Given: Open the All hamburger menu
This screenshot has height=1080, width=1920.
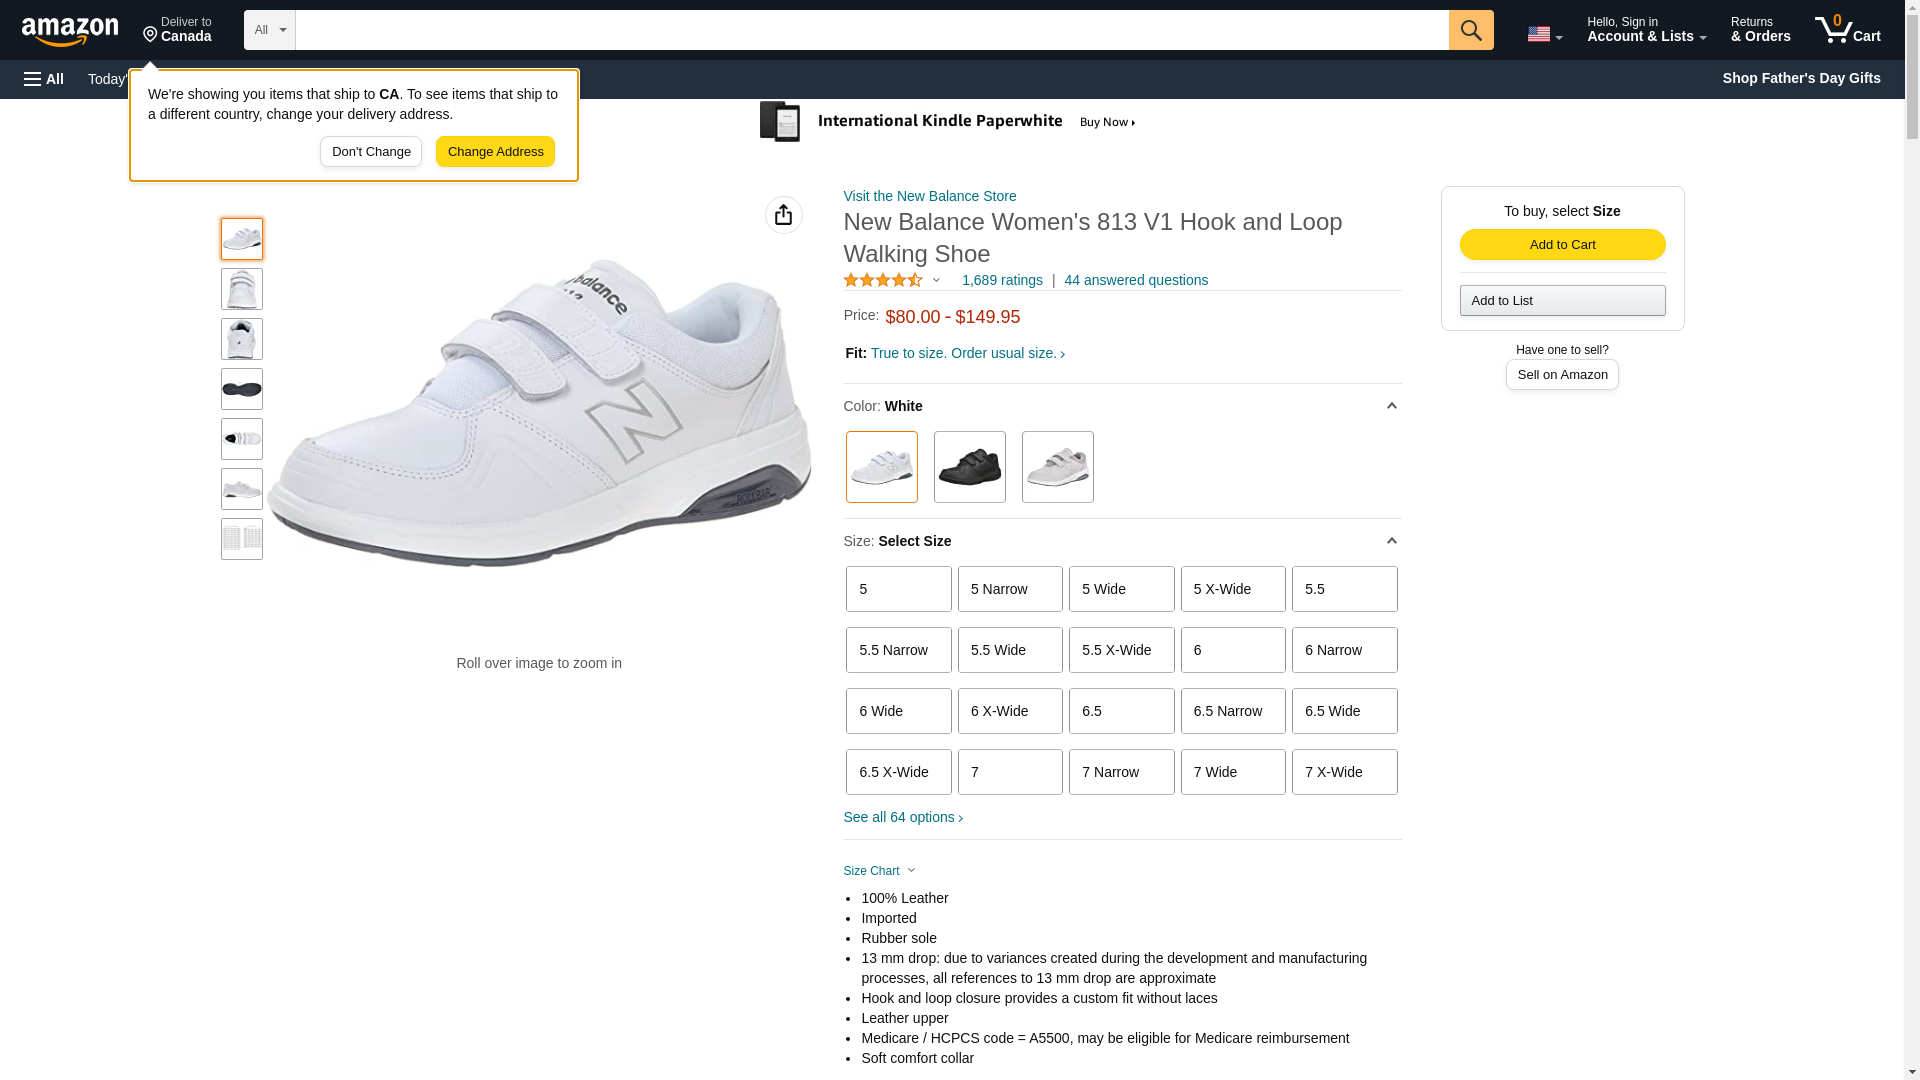Looking at the screenshot, I should pyautogui.click(x=44, y=79).
